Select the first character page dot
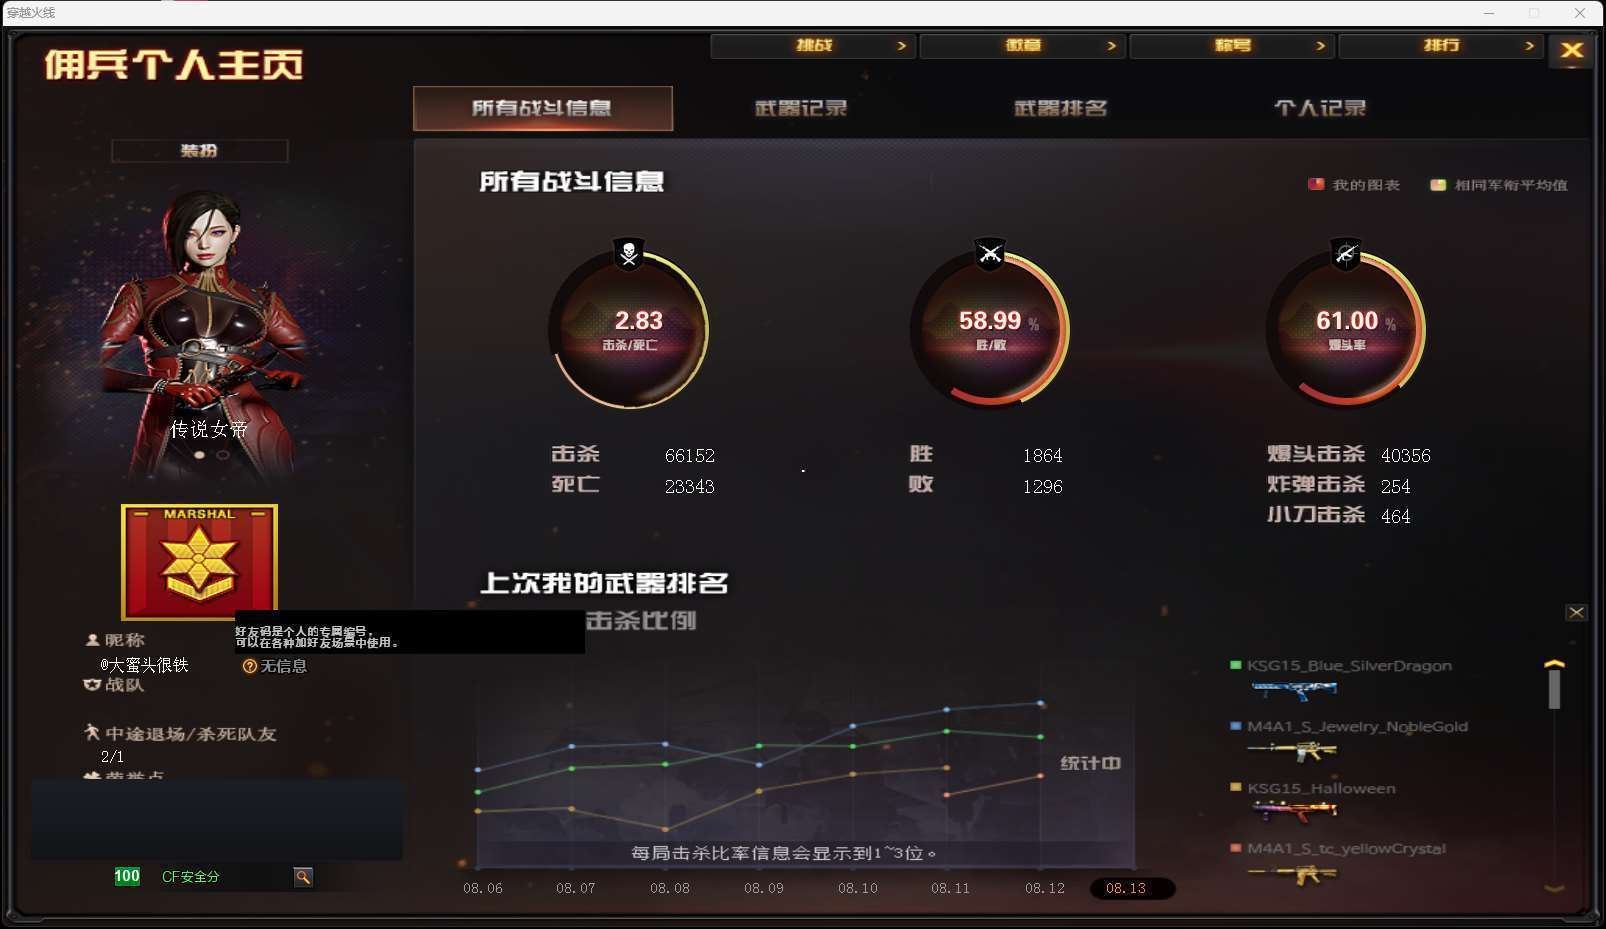 coord(200,455)
